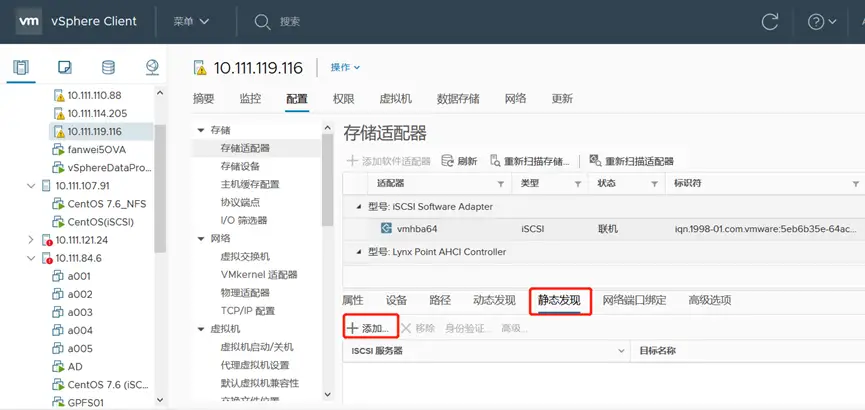Screen dimensions: 865x410
Task: Click the VM icon beside CentOS 7.6_NFS
Action: click(x=58, y=204)
